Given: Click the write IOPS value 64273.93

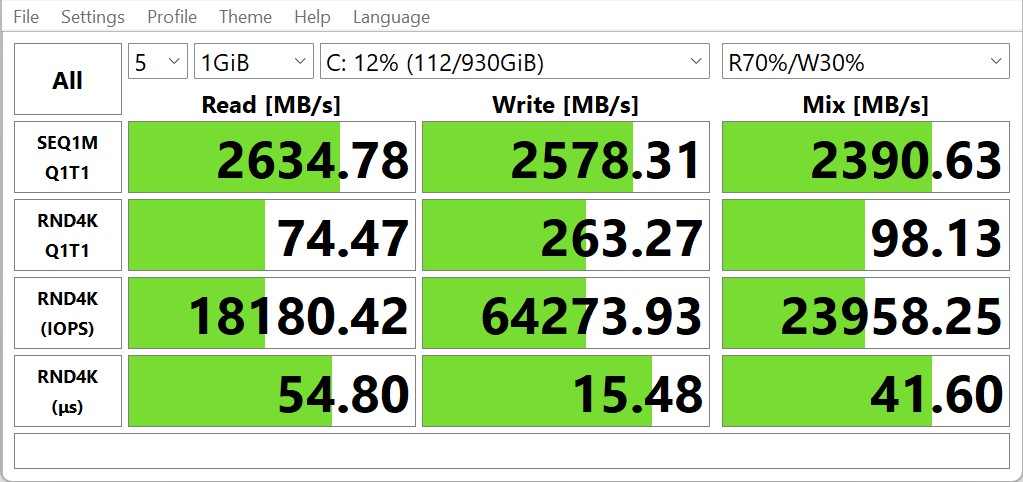Looking at the screenshot, I should coord(565,313).
